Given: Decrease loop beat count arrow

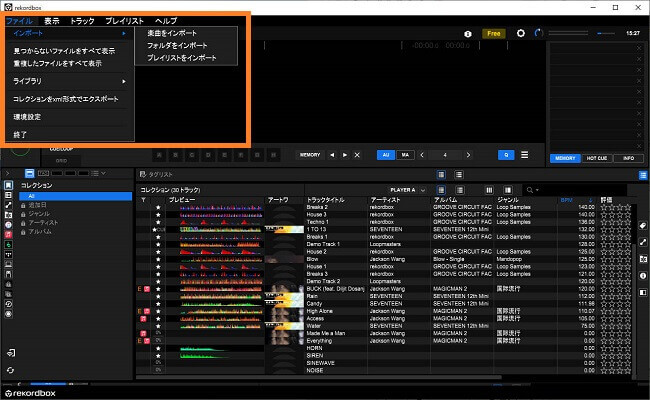Looking at the screenshot, I should (x=422, y=155).
